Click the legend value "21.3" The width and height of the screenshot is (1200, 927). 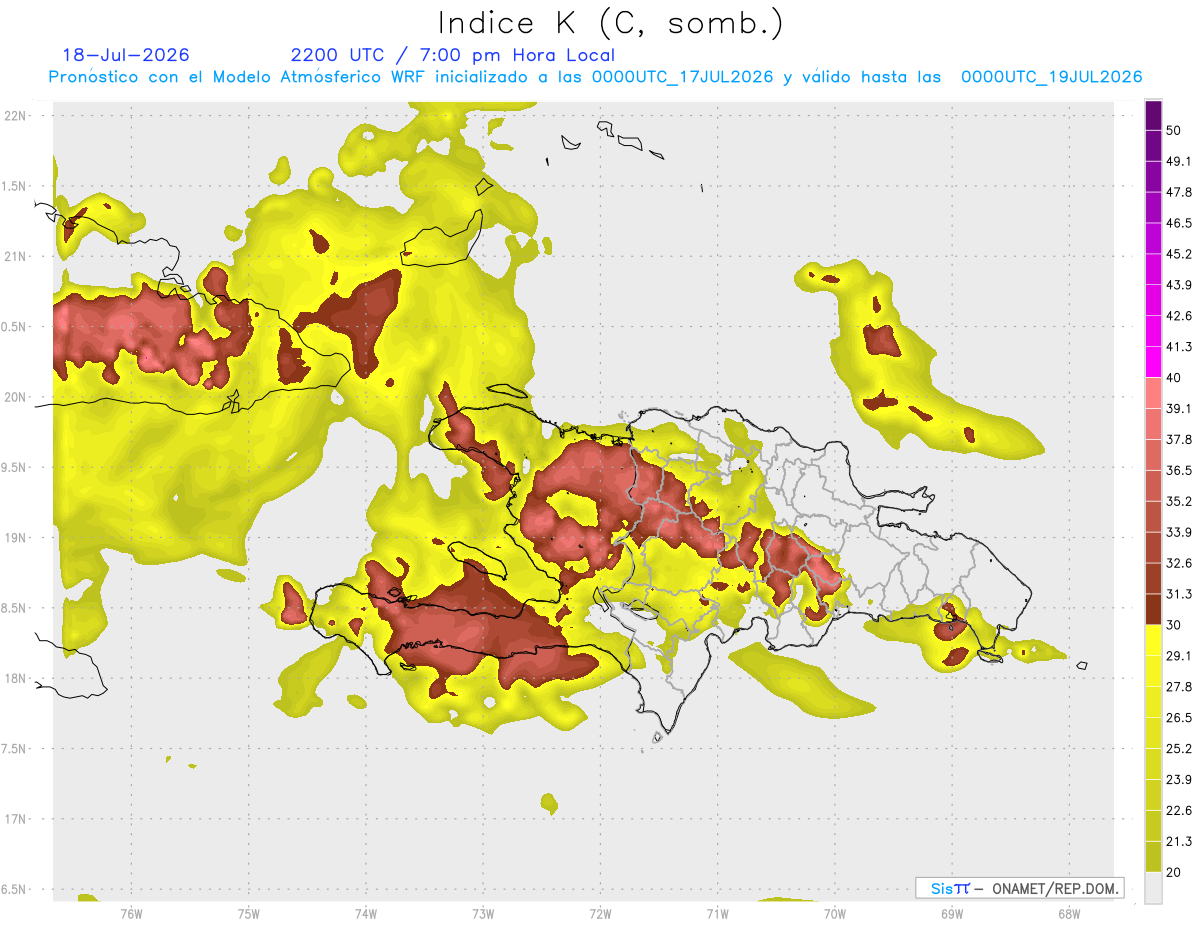tap(1179, 842)
